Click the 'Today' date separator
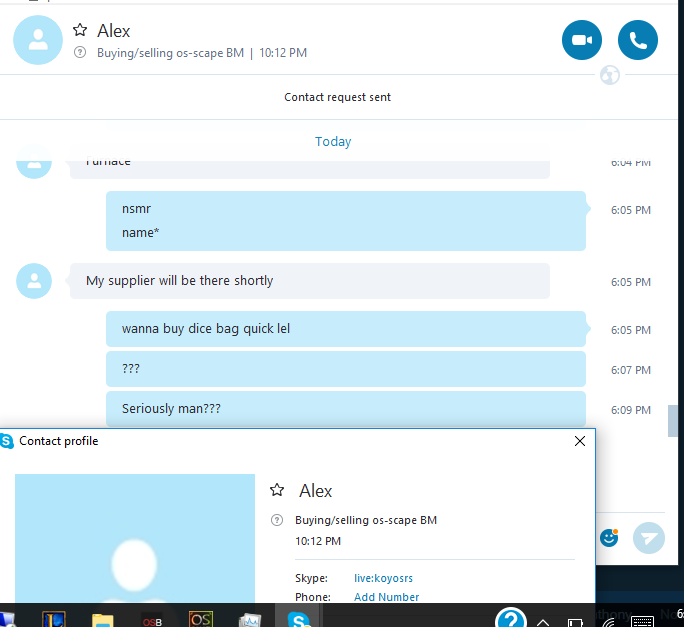Screen dimensions: 684x627 (333, 141)
